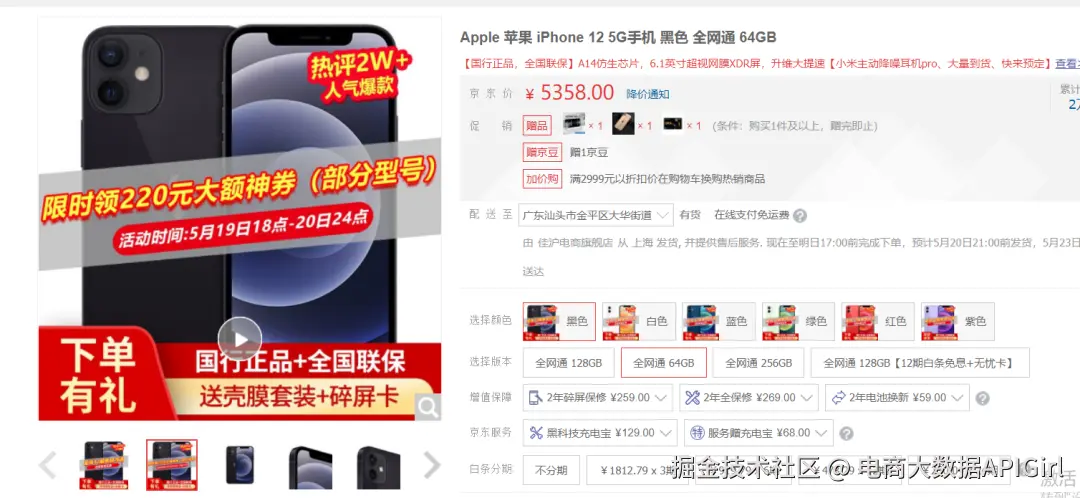Show next thumbnails with right arrow
Viewport: 1080px width, 498px height.
click(x=431, y=465)
